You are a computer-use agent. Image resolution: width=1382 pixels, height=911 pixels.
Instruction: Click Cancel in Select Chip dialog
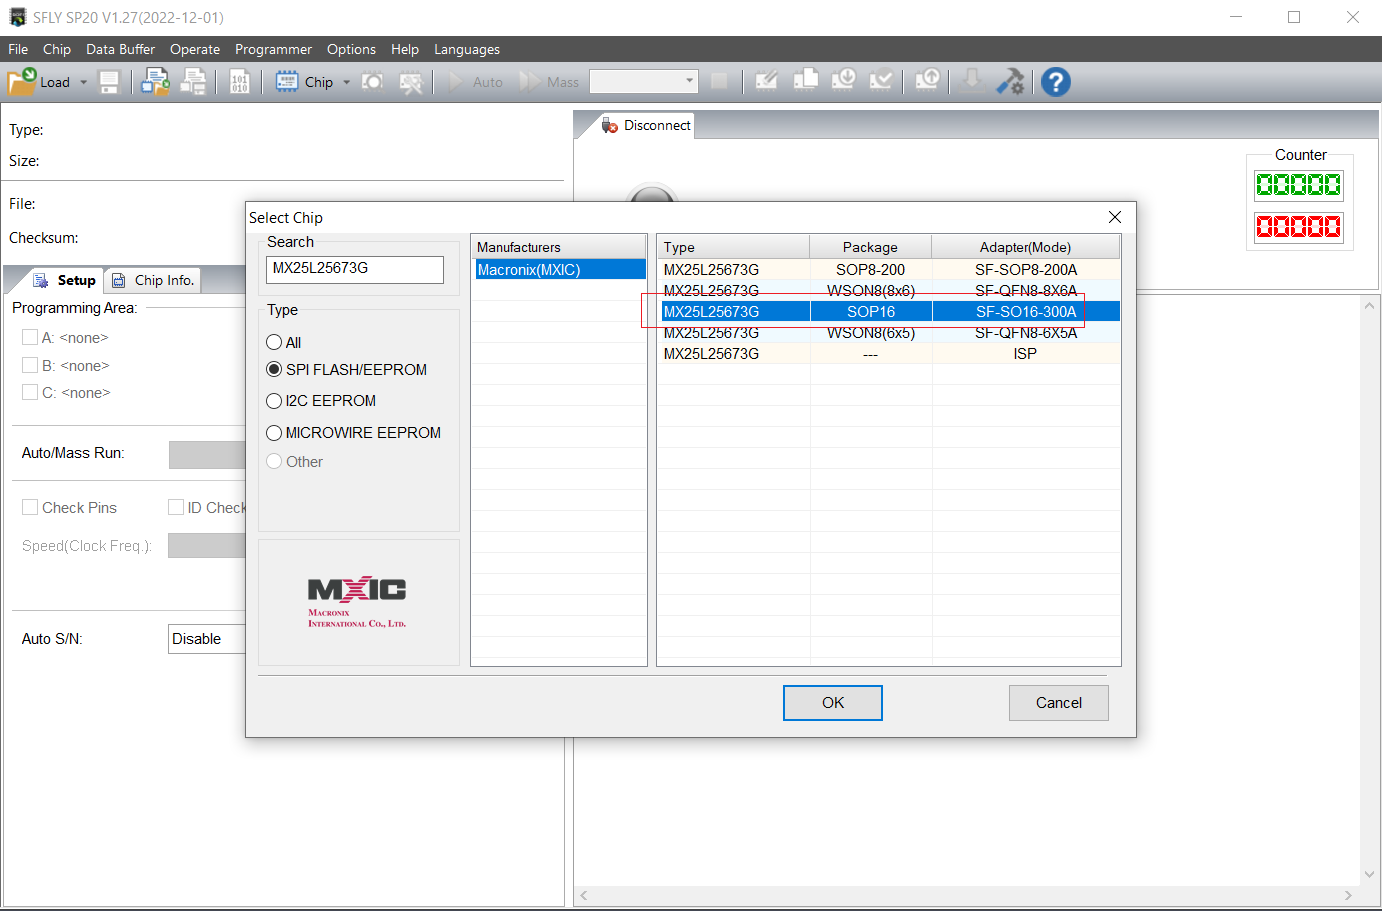(1059, 703)
